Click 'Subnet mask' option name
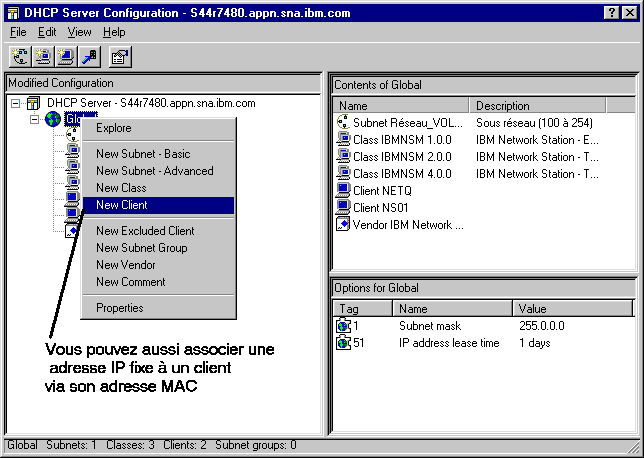Screen dimensions: 644x458 click(x=430, y=326)
